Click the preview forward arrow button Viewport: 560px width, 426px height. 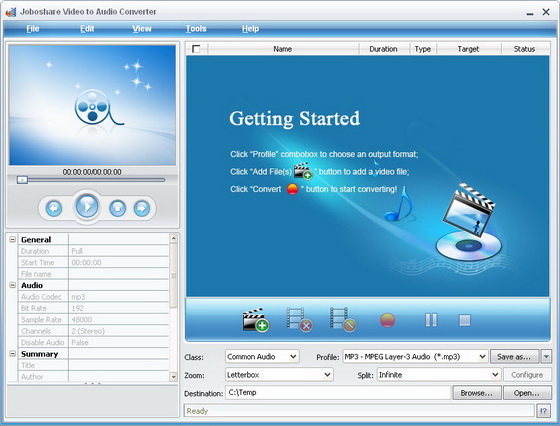pos(142,208)
